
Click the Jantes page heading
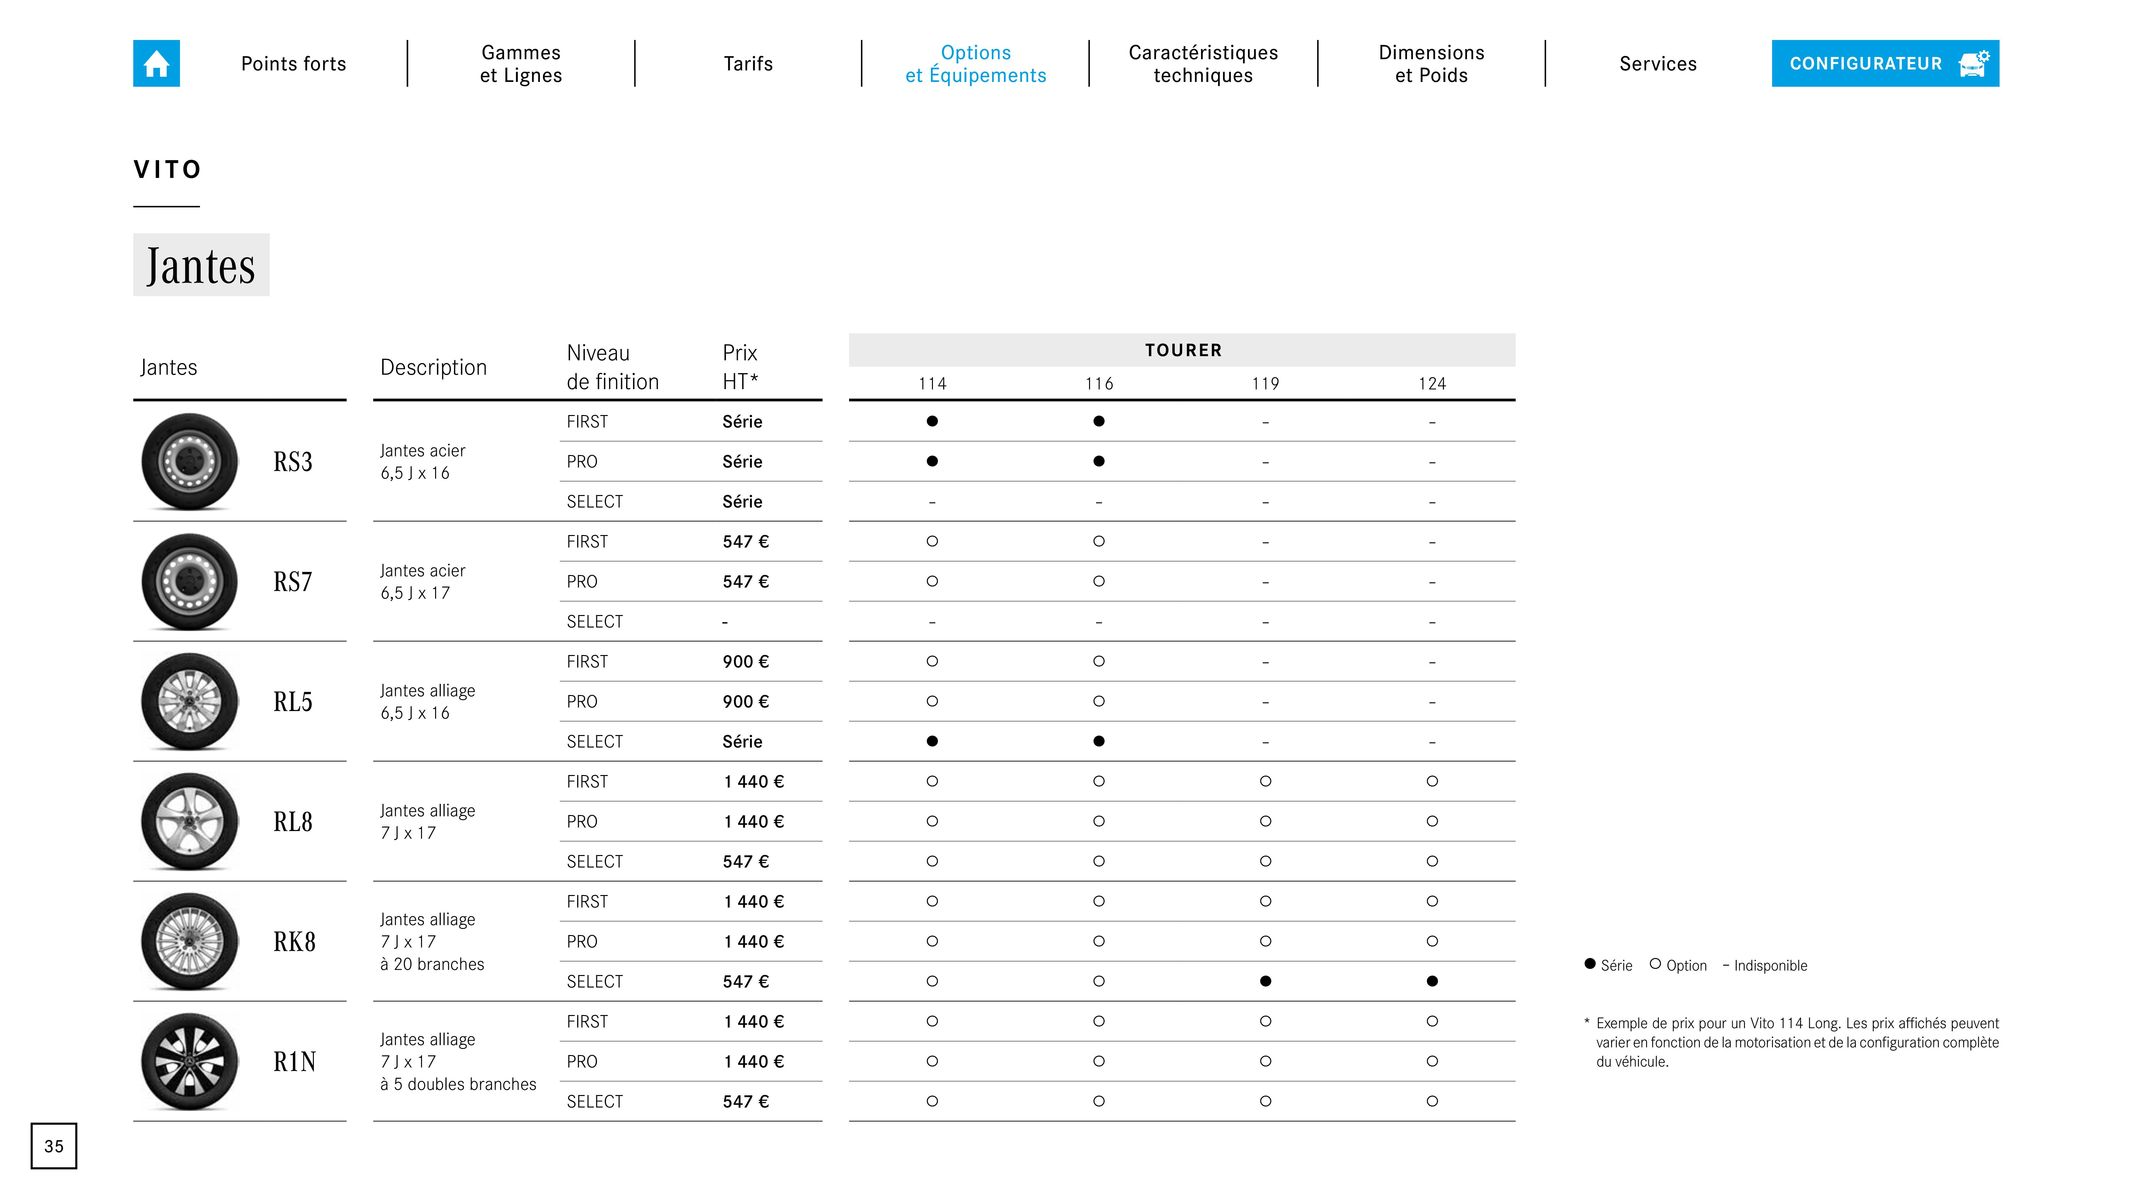[201, 265]
